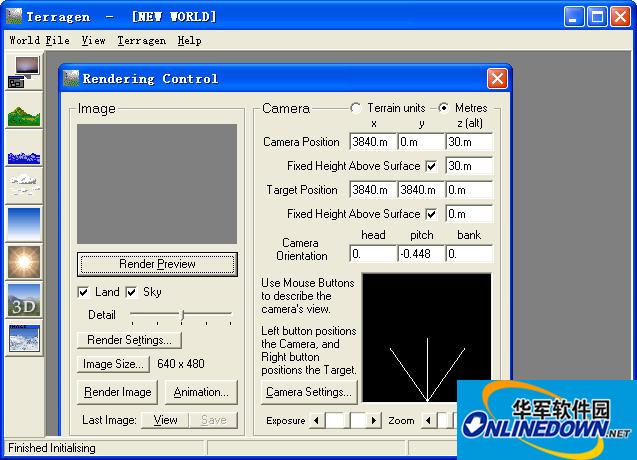Close the Rendering Control window
Viewport: 637px width, 460px height.
click(497, 78)
